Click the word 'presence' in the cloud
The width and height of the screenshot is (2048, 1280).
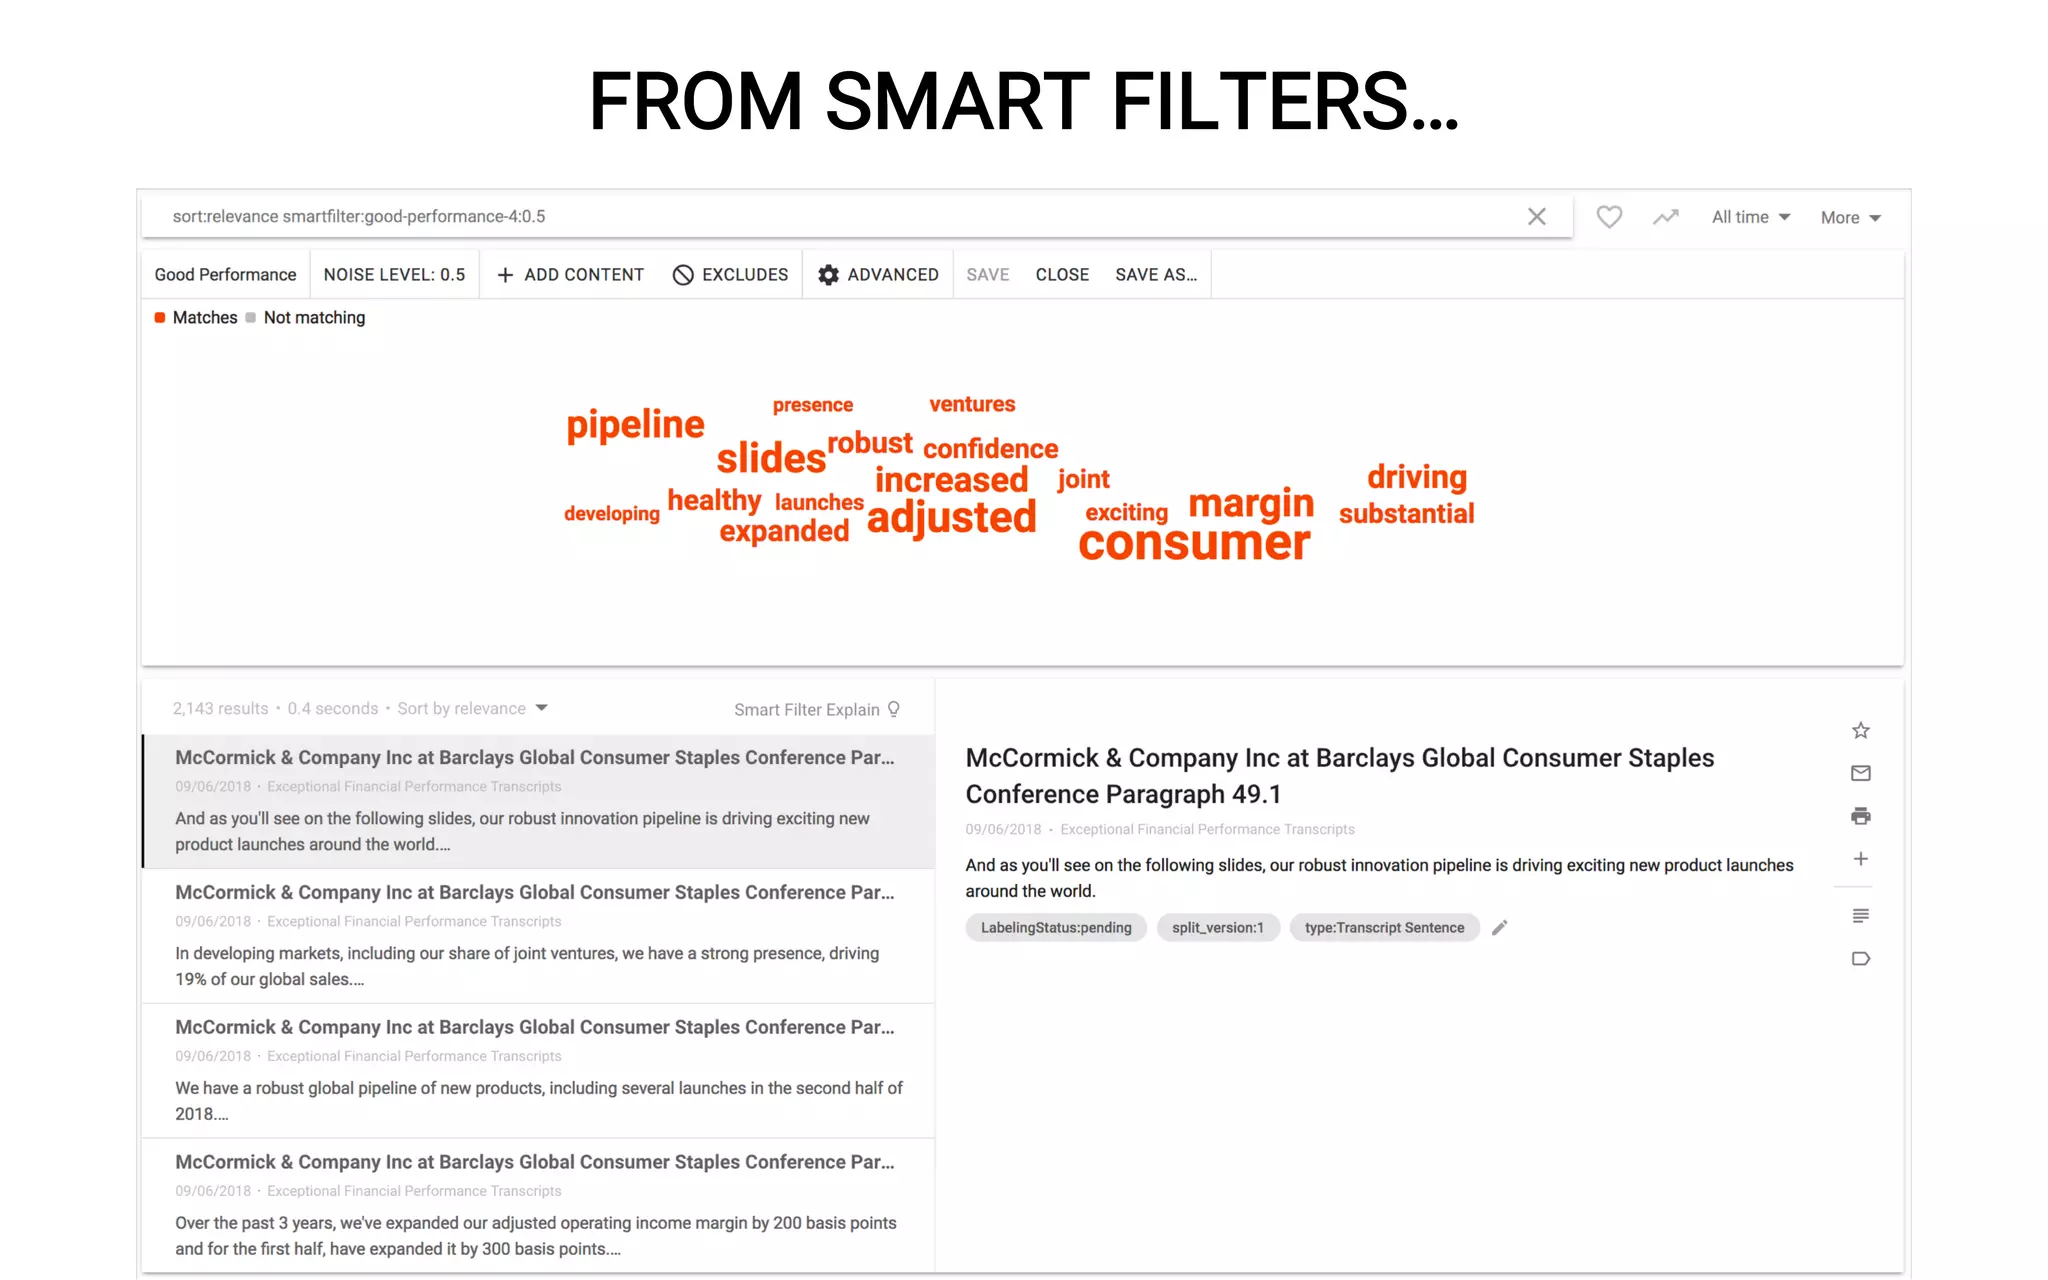tap(812, 405)
